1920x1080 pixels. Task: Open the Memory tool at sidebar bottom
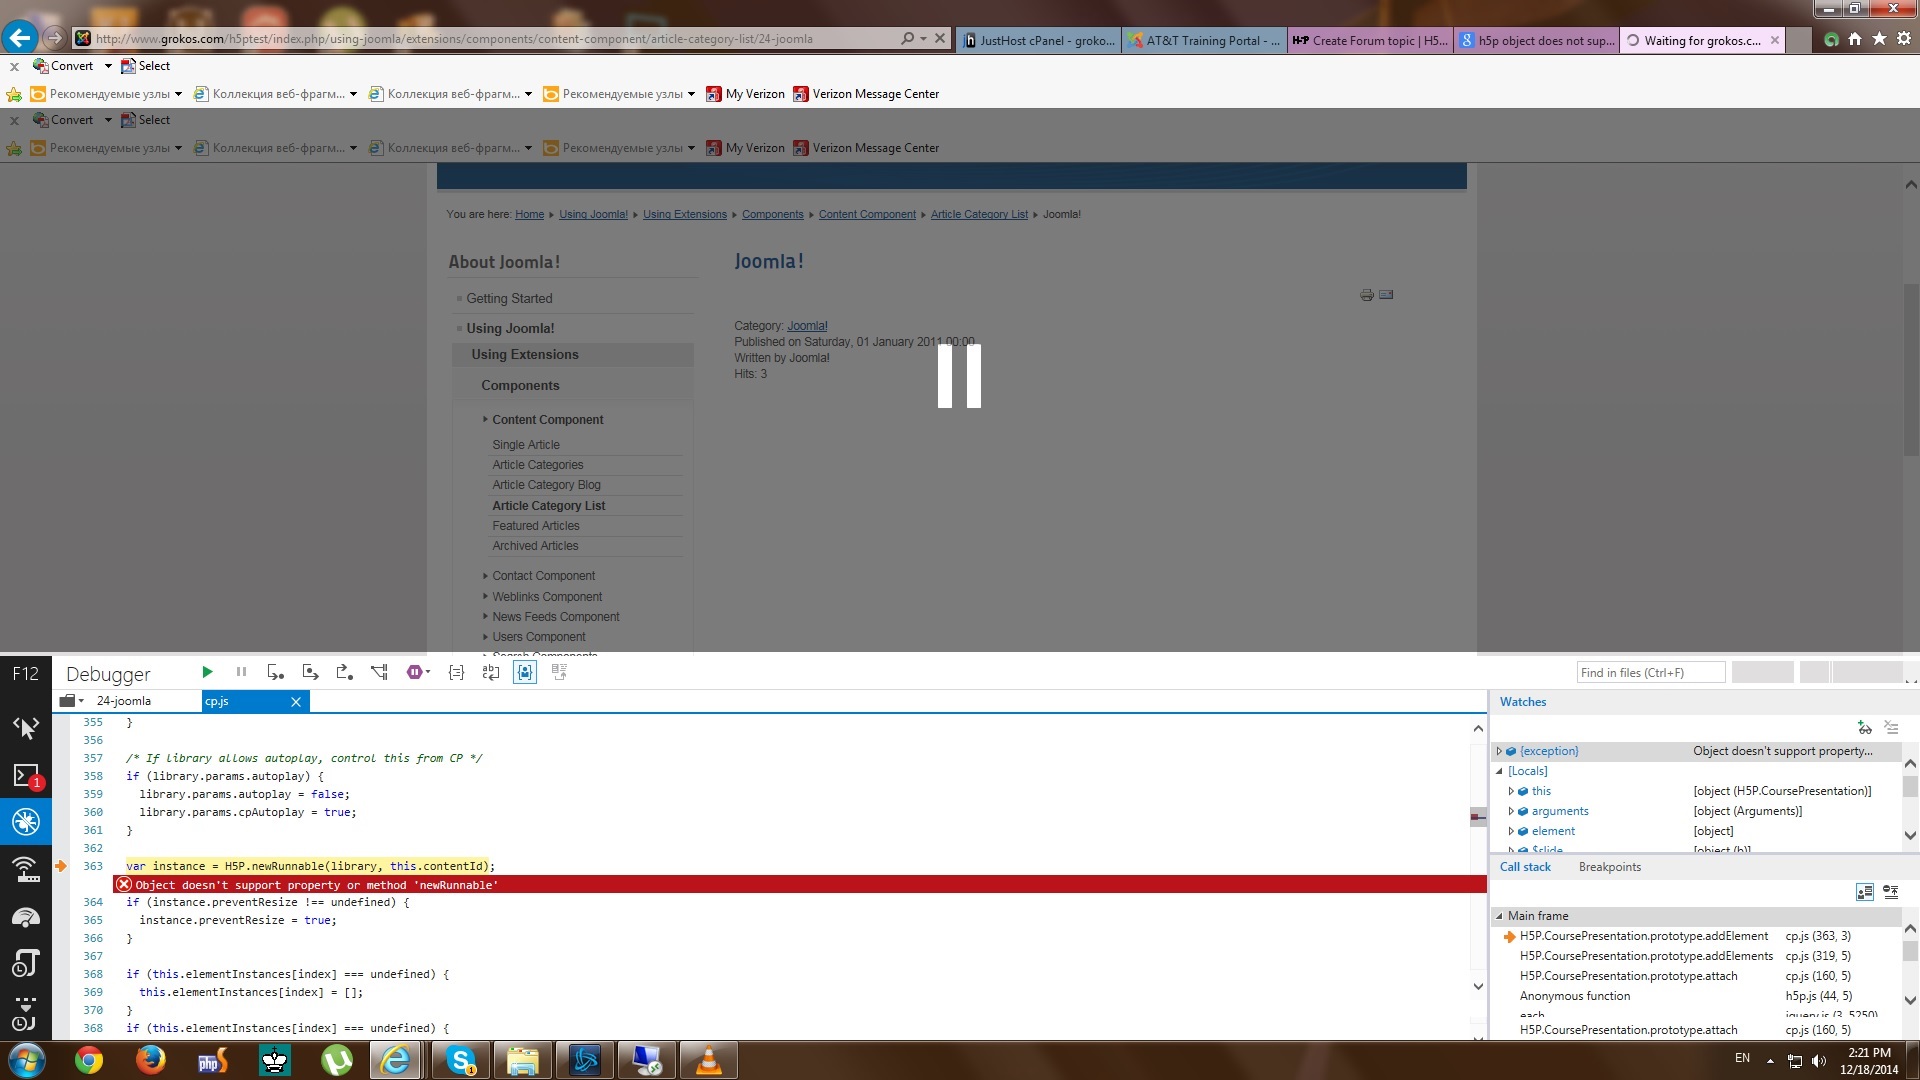tap(26, 1012)
